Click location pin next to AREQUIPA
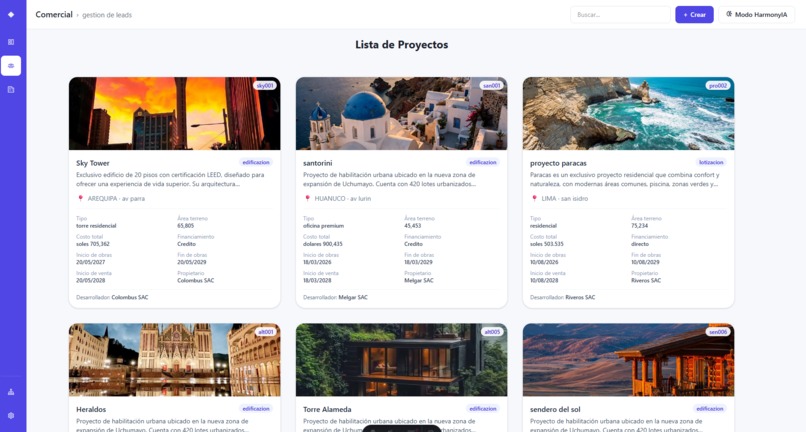The width and height of the screenshot is (806, 432). coord(80,198)
